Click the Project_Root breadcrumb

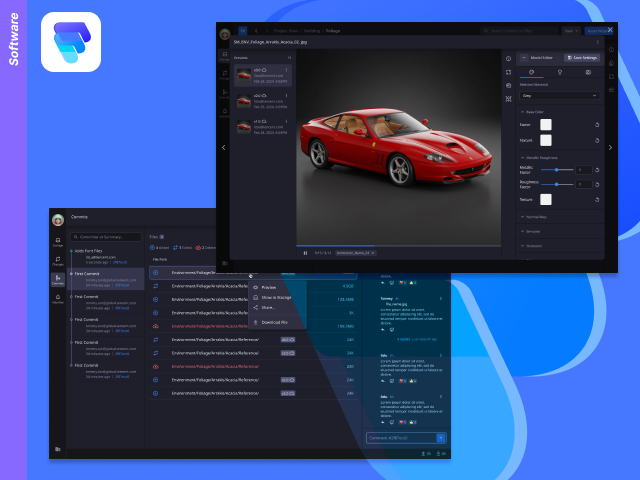pos(286,31)
